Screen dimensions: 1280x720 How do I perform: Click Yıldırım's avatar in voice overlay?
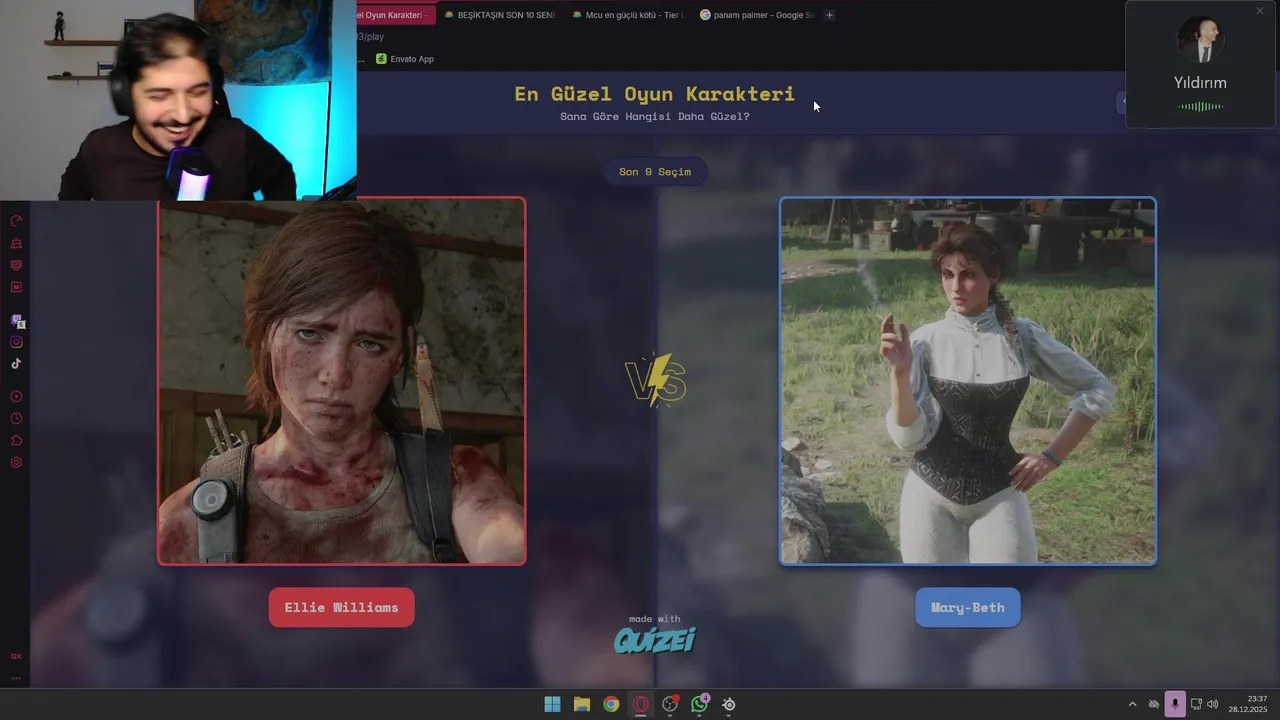tap(1200, 42)
